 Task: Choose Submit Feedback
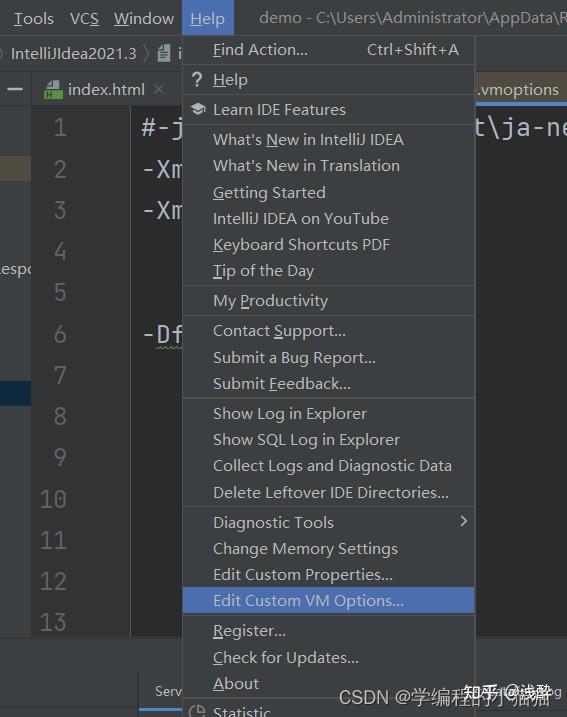(x=328, y=384)
